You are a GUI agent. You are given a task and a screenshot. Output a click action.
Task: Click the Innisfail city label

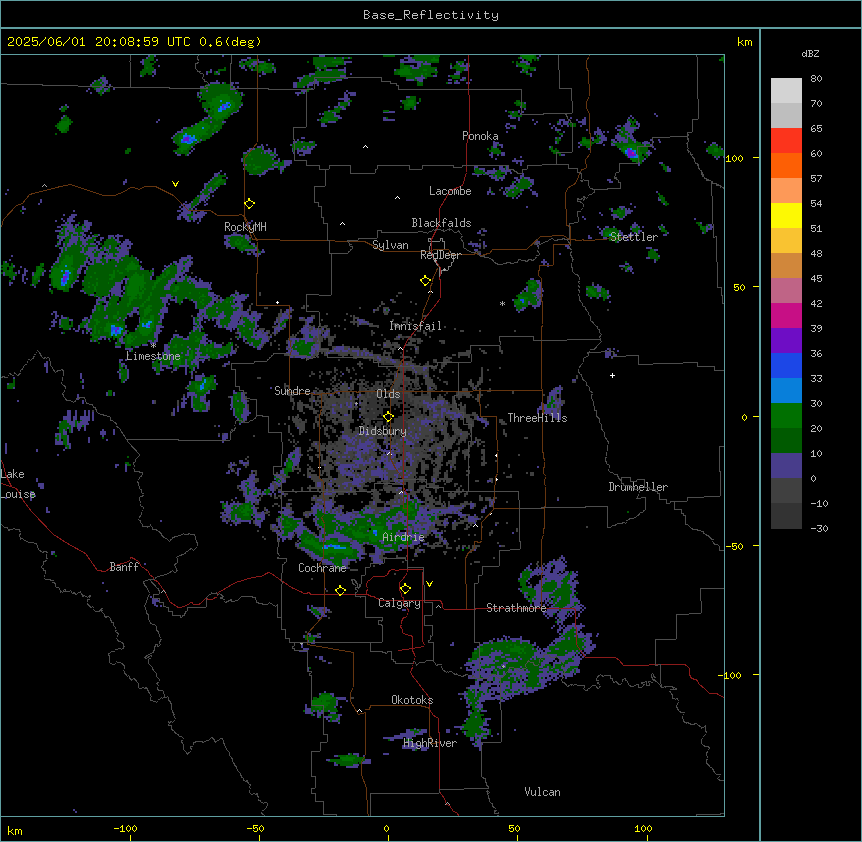click(x=416, y=326)
